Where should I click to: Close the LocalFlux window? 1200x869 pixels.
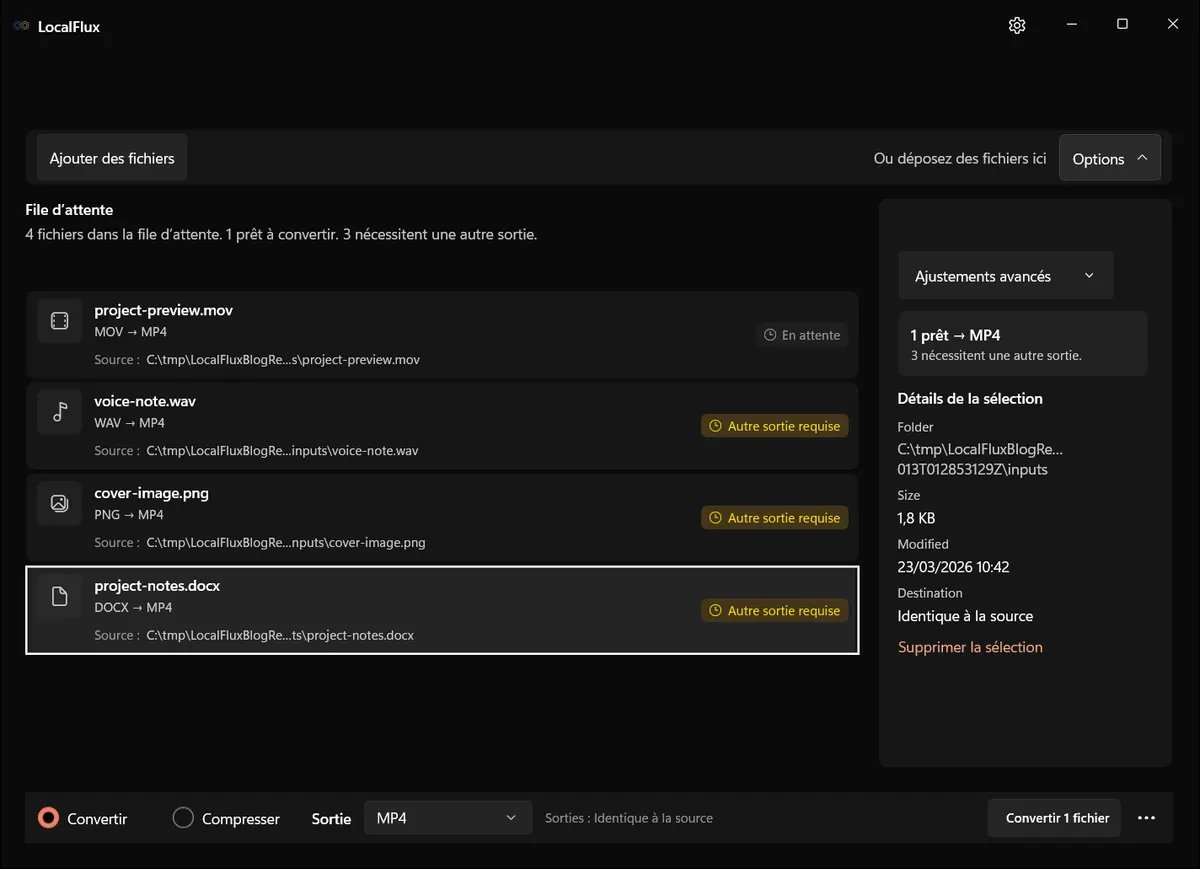click(x=1173, y=25)
